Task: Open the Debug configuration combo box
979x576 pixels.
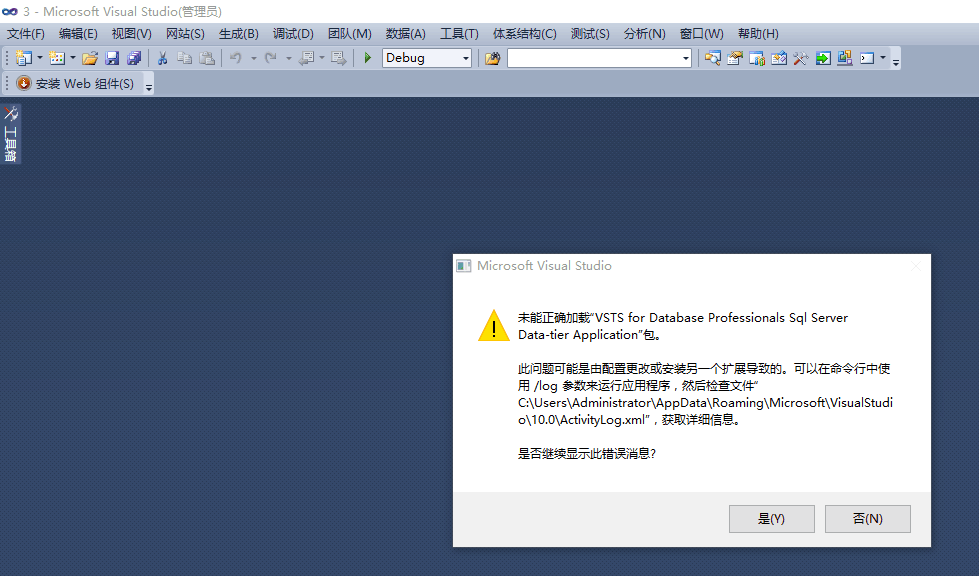Action: (x=427, y=58)
